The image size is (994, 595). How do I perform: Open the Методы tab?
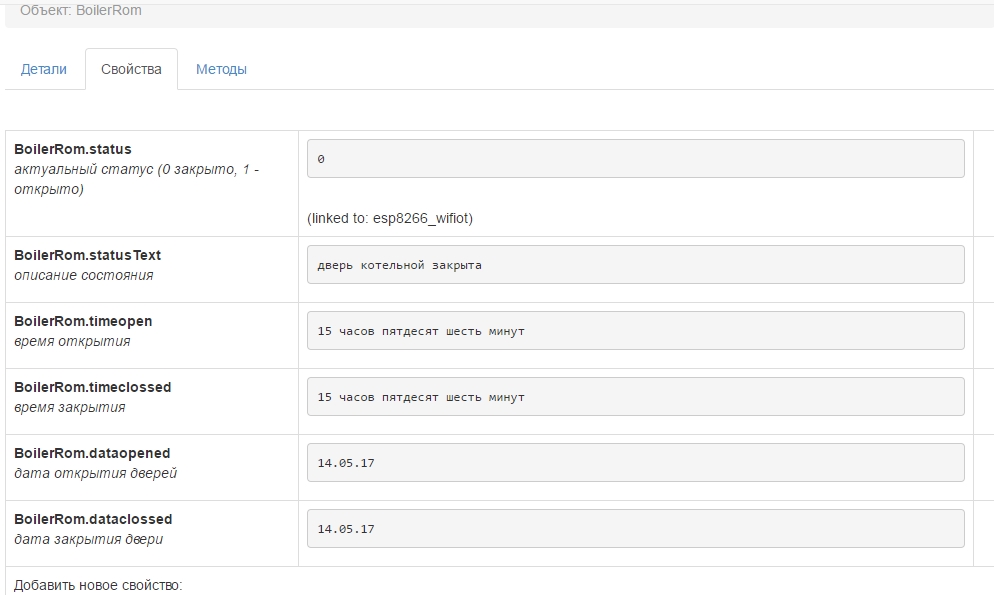(x=221, y=70)
